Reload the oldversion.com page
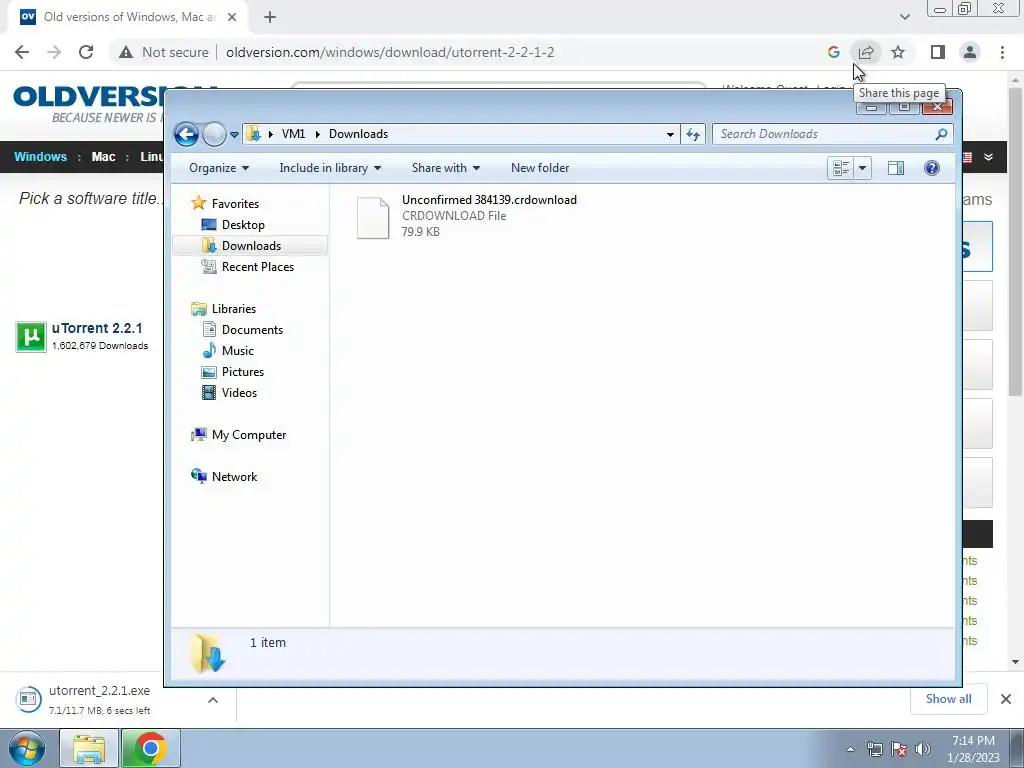 click(x=86, y=52)
